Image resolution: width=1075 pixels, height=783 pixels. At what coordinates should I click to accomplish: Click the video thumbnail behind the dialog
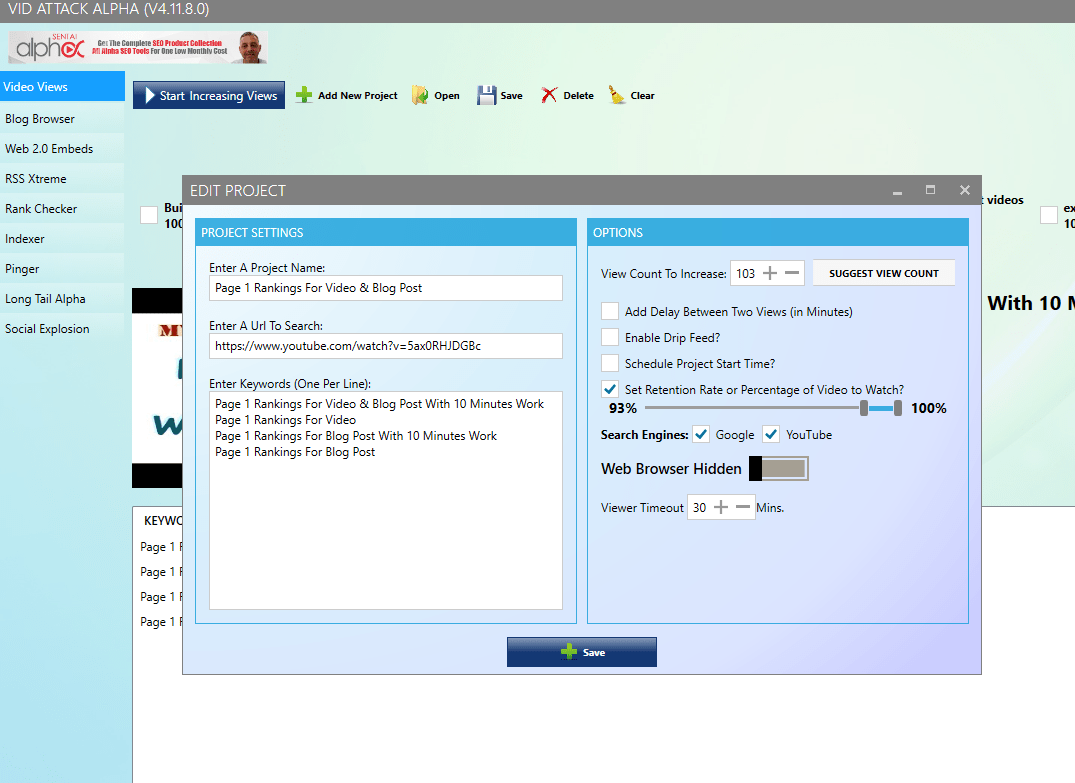[x=157, y=388]
